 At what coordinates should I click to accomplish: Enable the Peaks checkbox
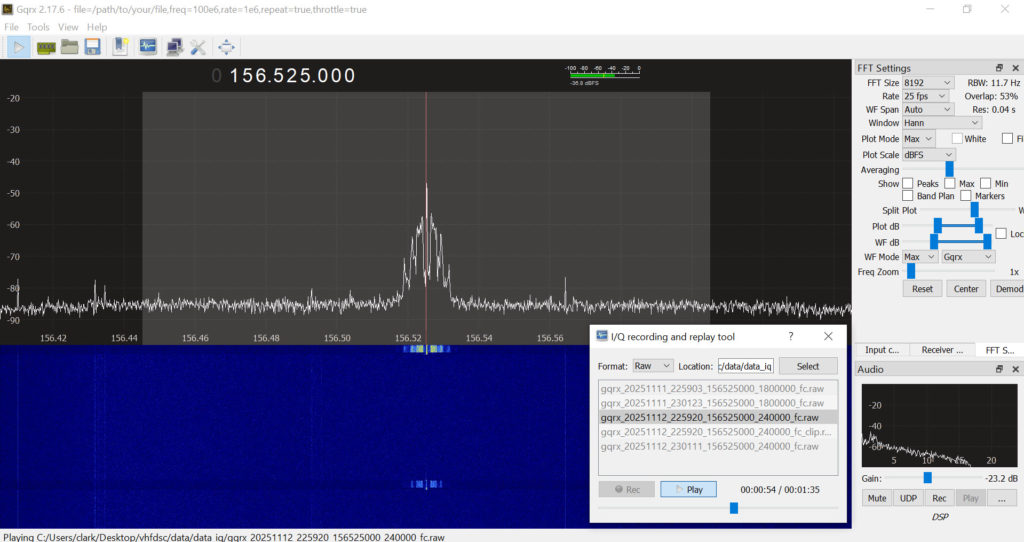click(908, 183)
